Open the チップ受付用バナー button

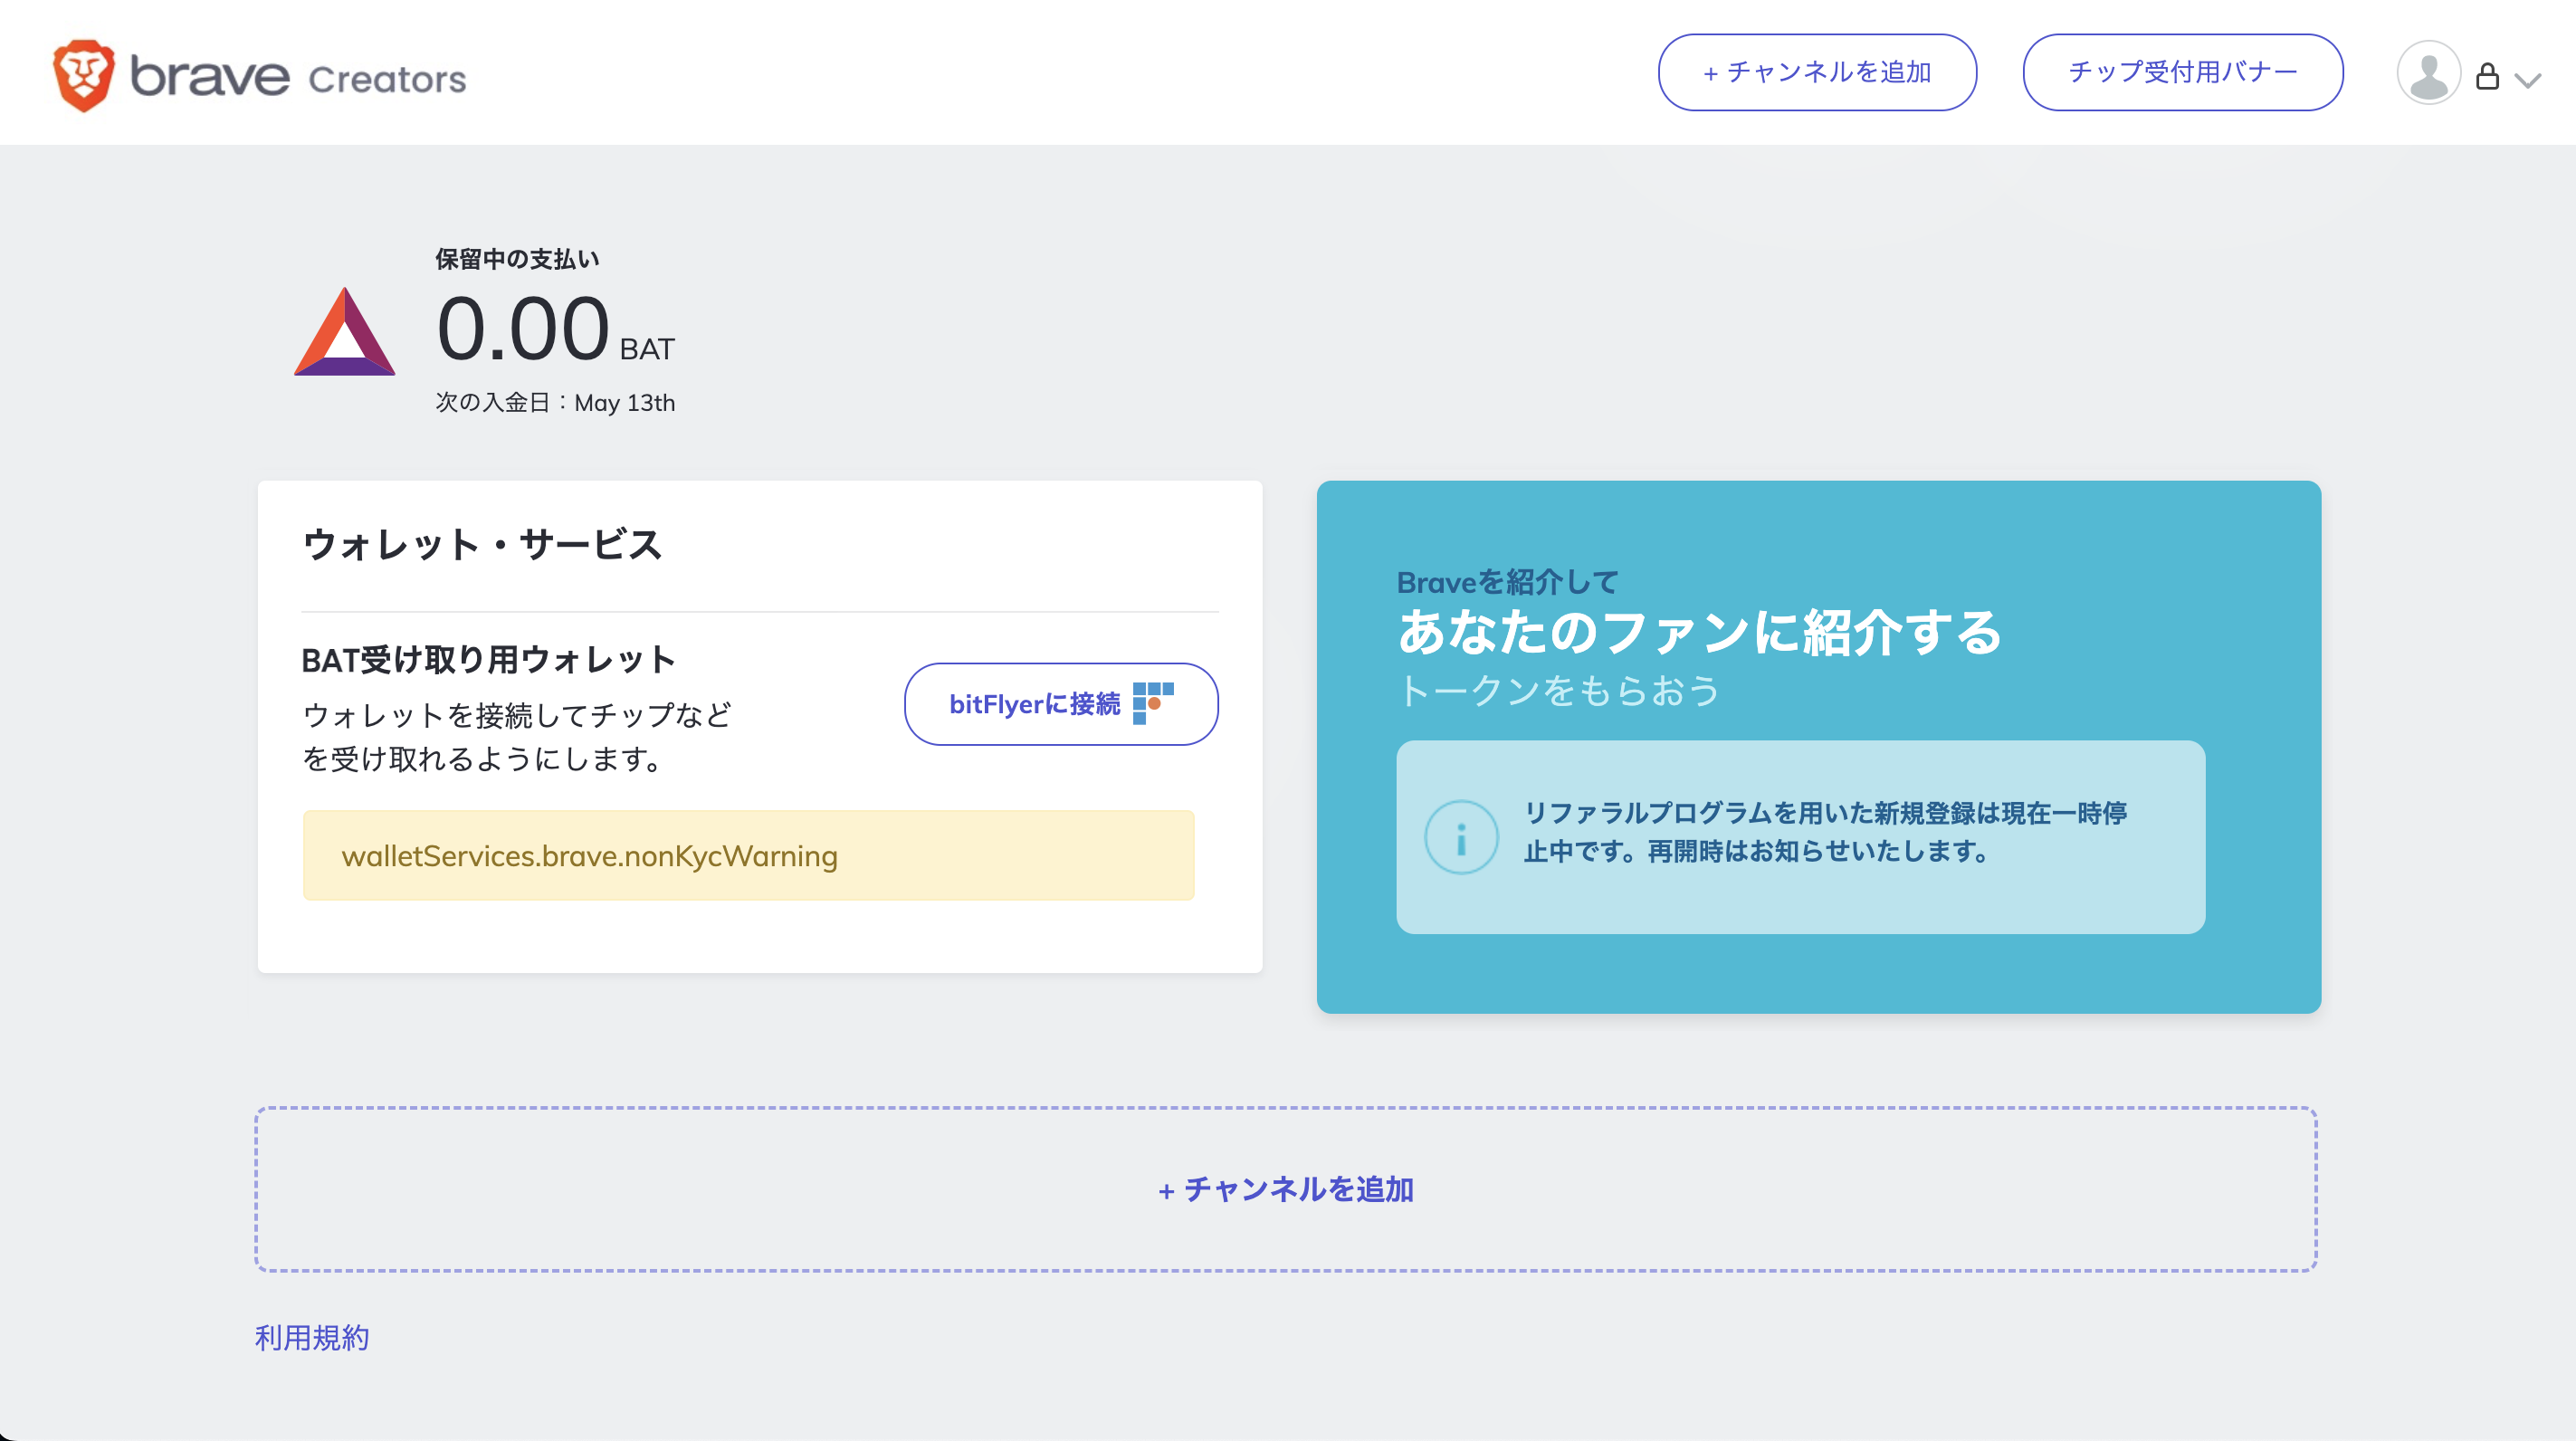2183,72
